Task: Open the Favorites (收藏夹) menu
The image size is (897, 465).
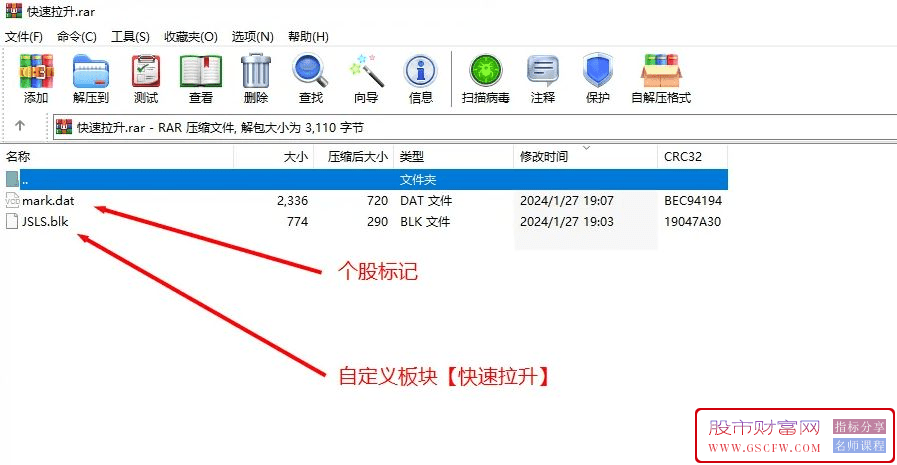Action: (190, 37)
